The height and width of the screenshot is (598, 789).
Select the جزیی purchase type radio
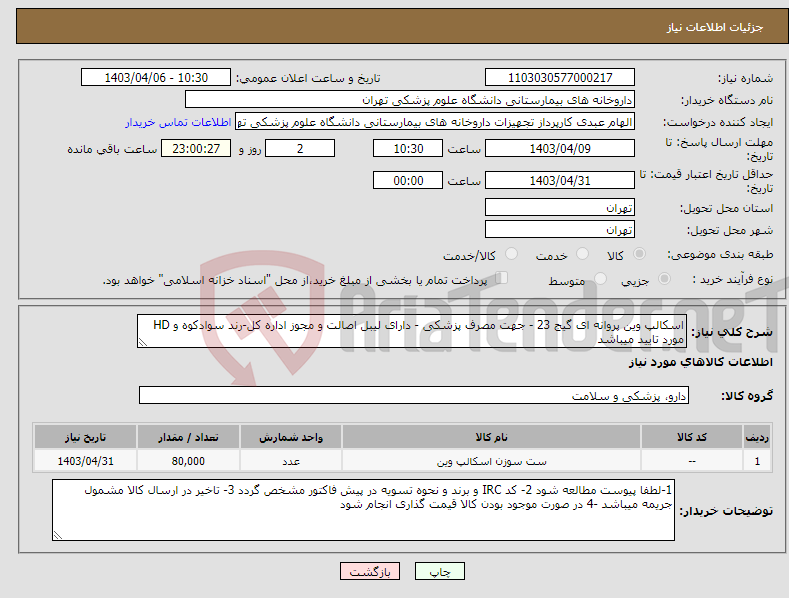point(664,279)
